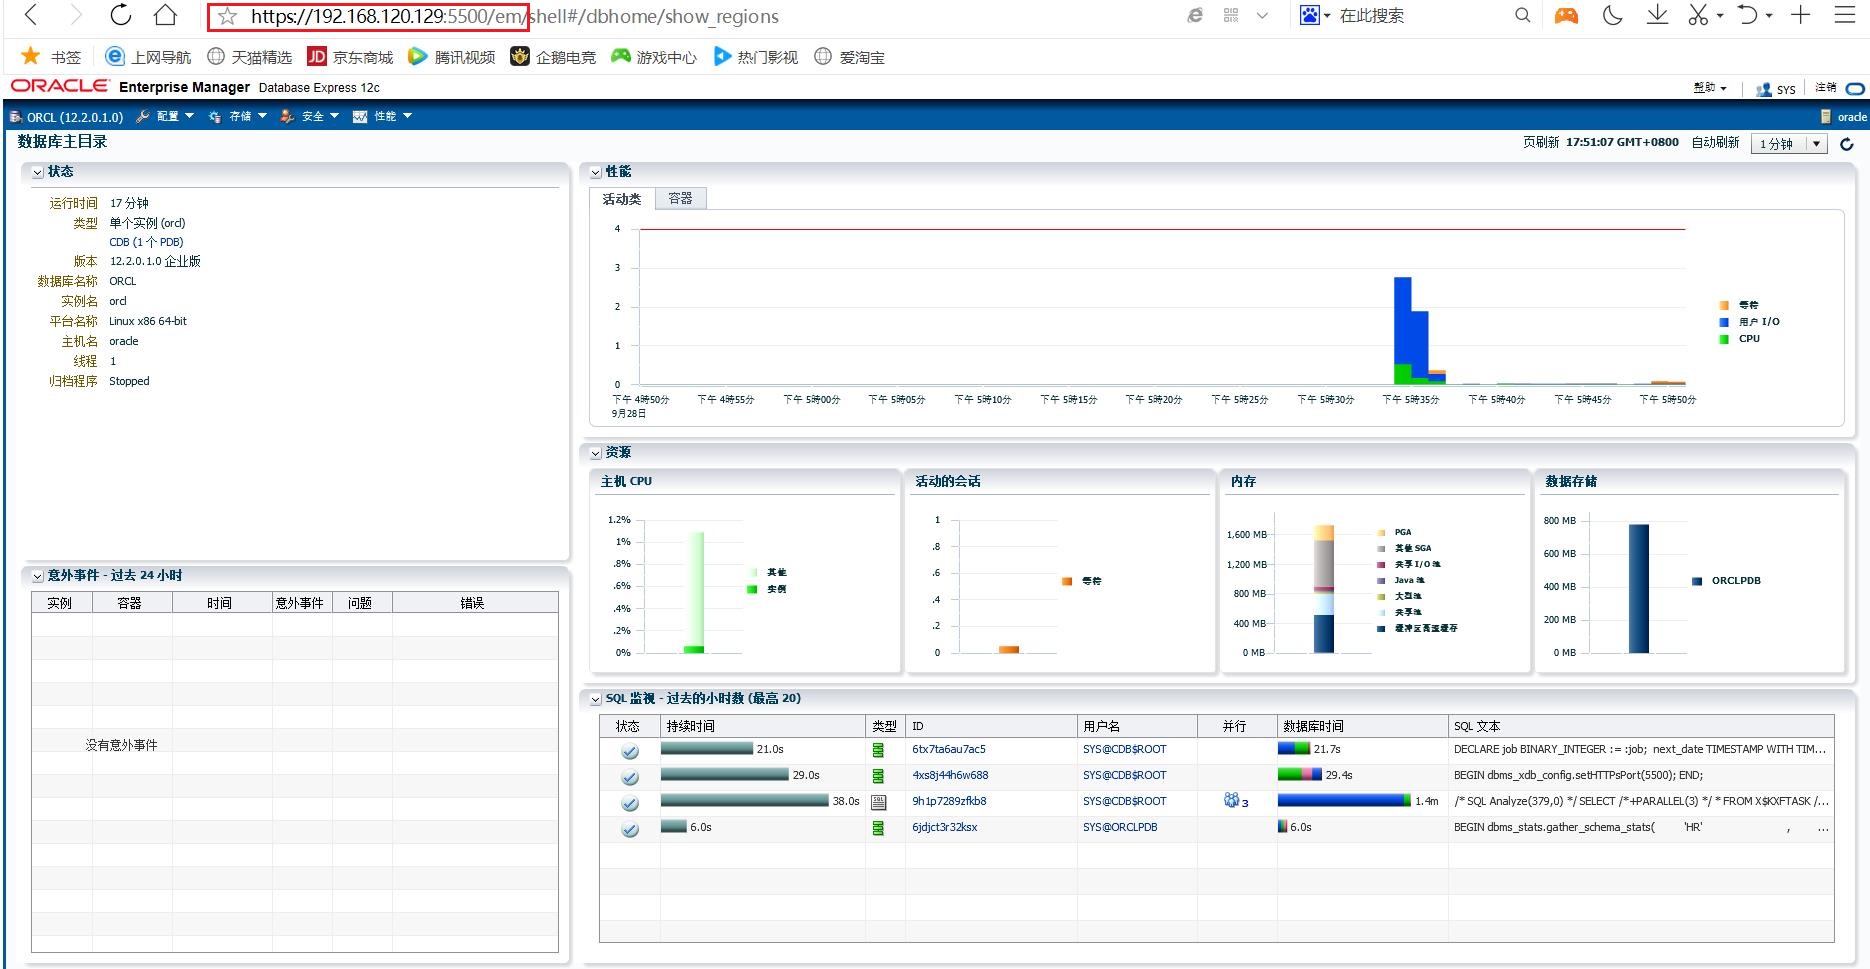Open a new tab with plus icon
1870x969 pixels.
click(1800, 15)
